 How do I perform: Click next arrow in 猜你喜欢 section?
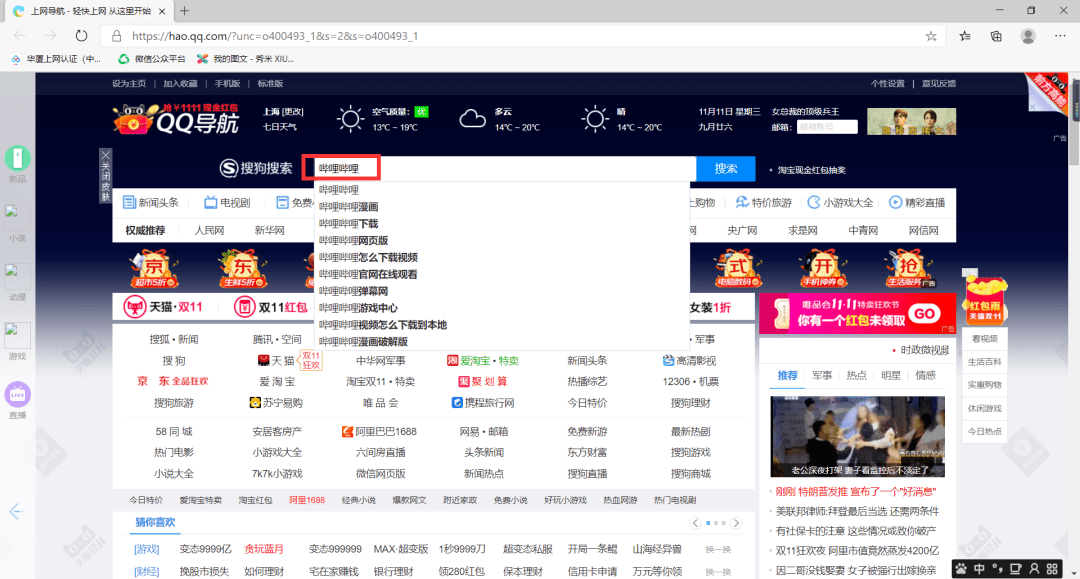click(736, 523)
